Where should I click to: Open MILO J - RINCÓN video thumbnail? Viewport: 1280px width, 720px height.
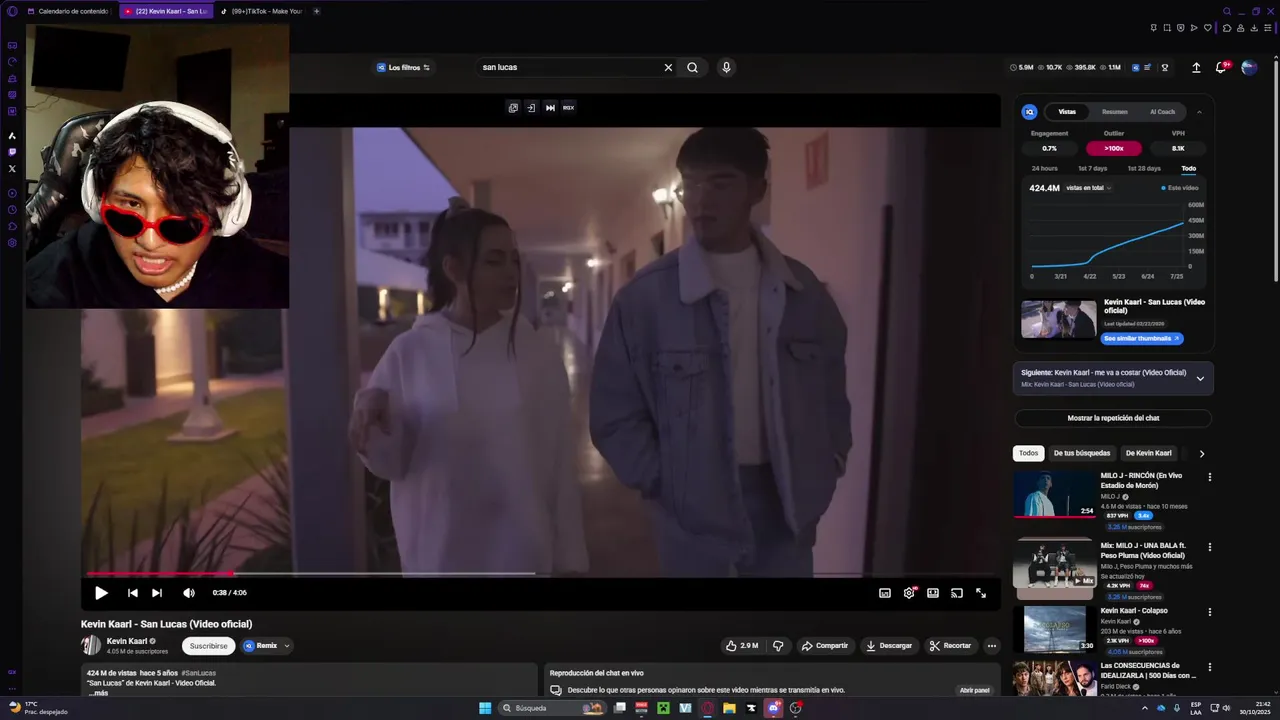1055,494
